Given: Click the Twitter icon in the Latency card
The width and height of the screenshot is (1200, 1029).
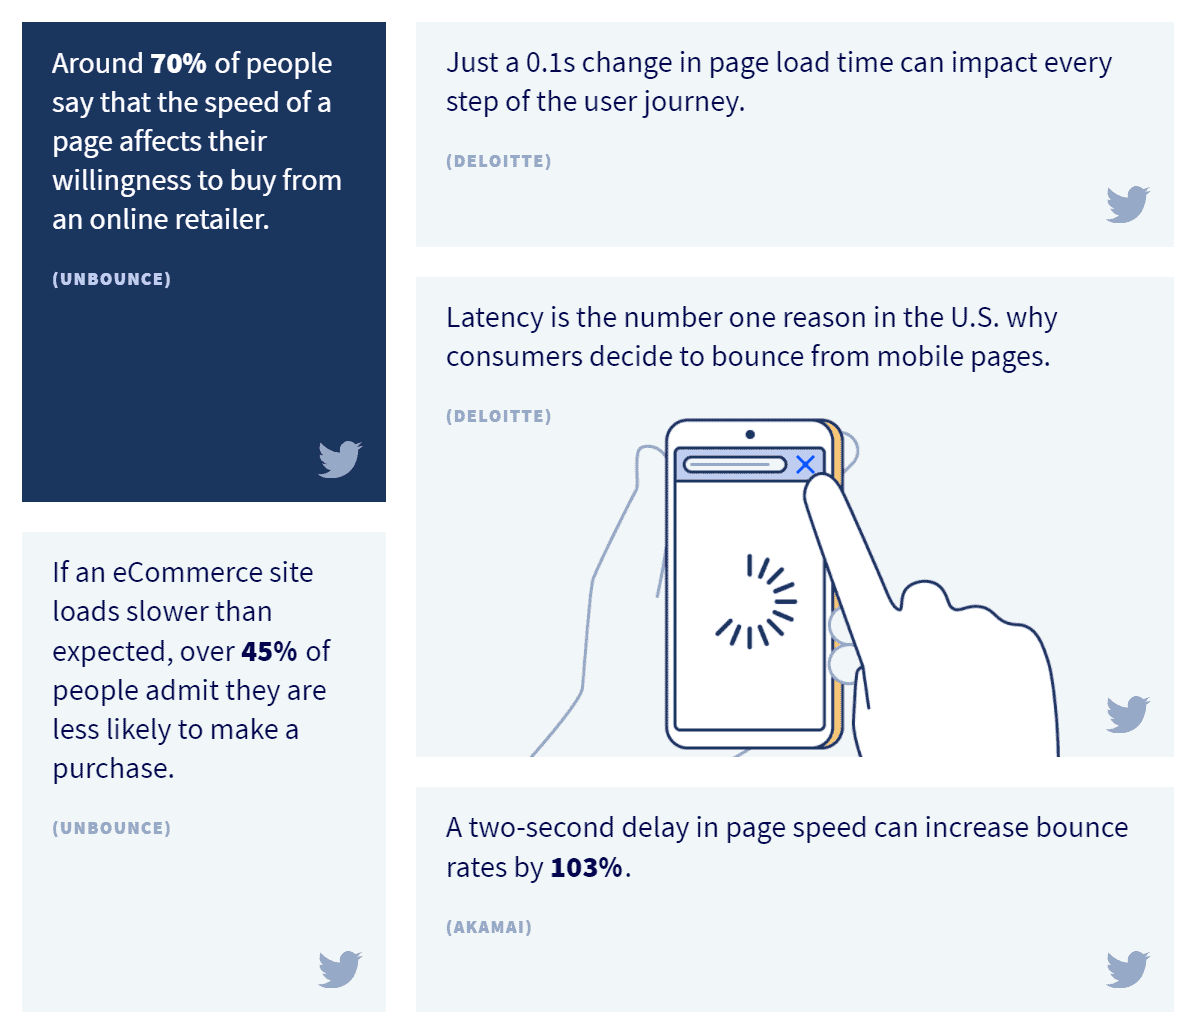Looking at the screenshot, I should point(1127,714).
